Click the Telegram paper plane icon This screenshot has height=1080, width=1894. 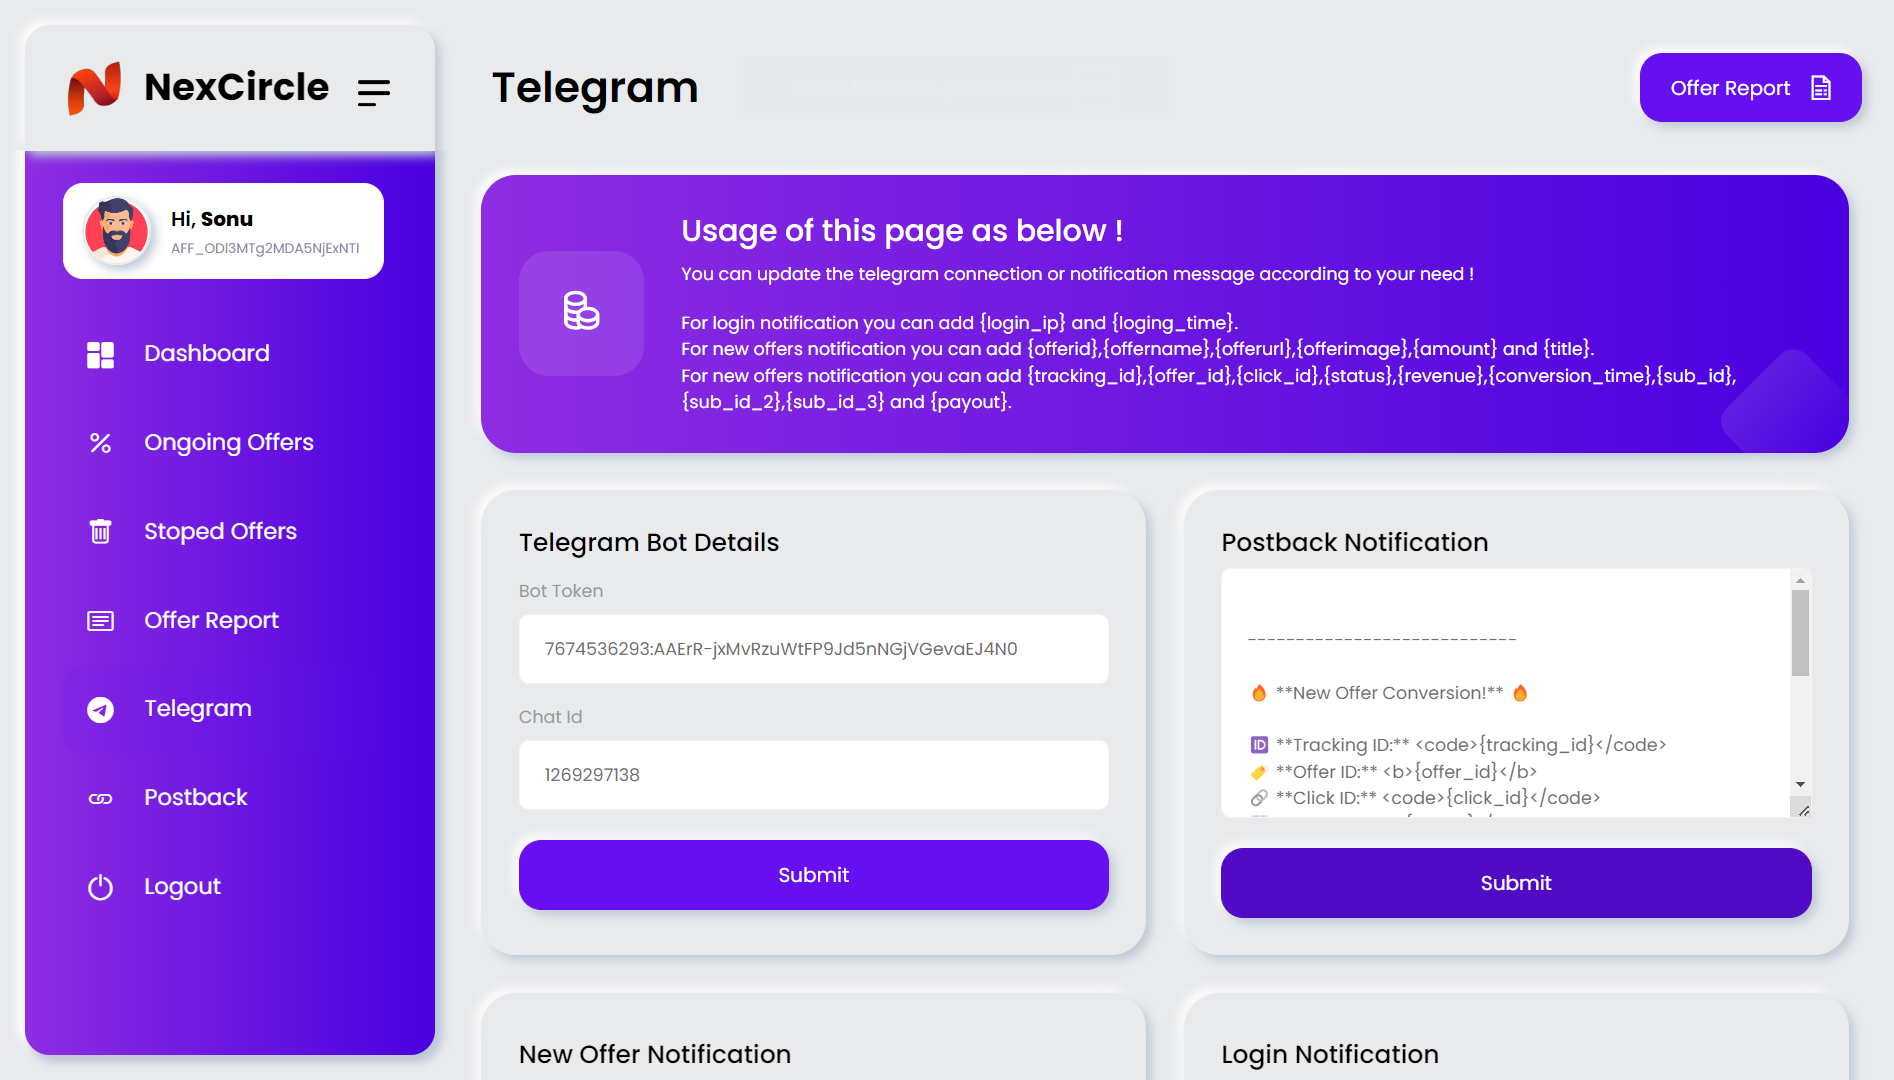pos(100,709)
